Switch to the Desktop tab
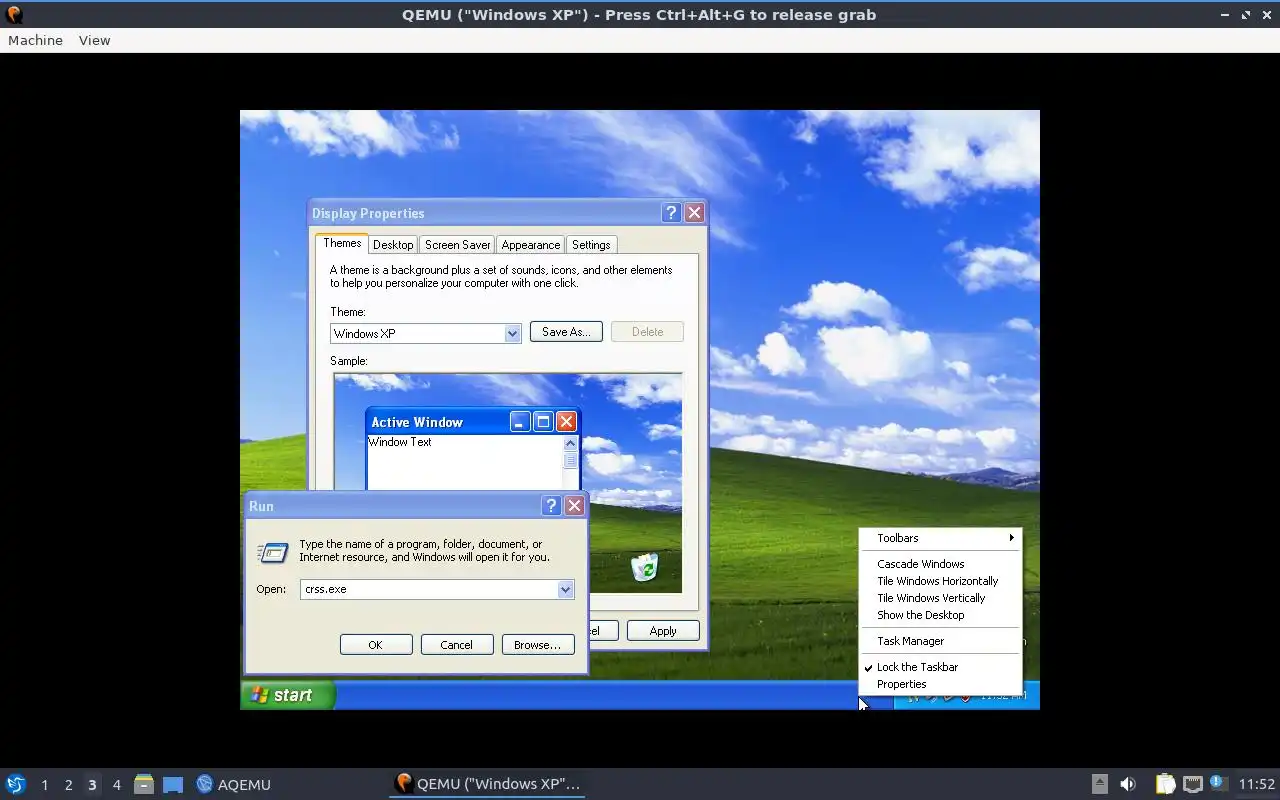The width and height of the screenshot is (1280, 800). [x=393, y=245]
